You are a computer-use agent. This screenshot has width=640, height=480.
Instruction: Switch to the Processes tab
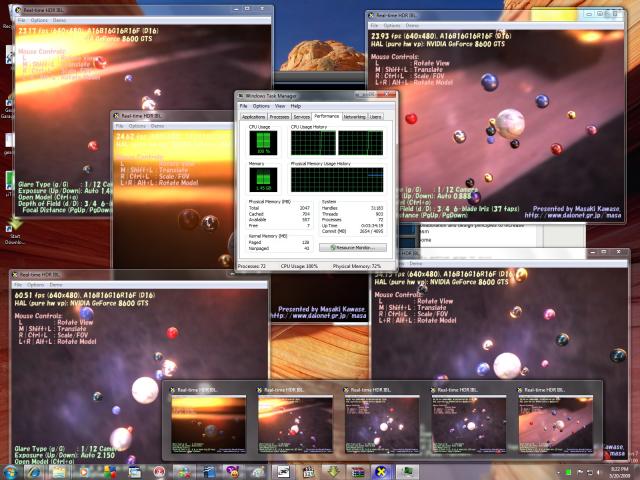279,117
